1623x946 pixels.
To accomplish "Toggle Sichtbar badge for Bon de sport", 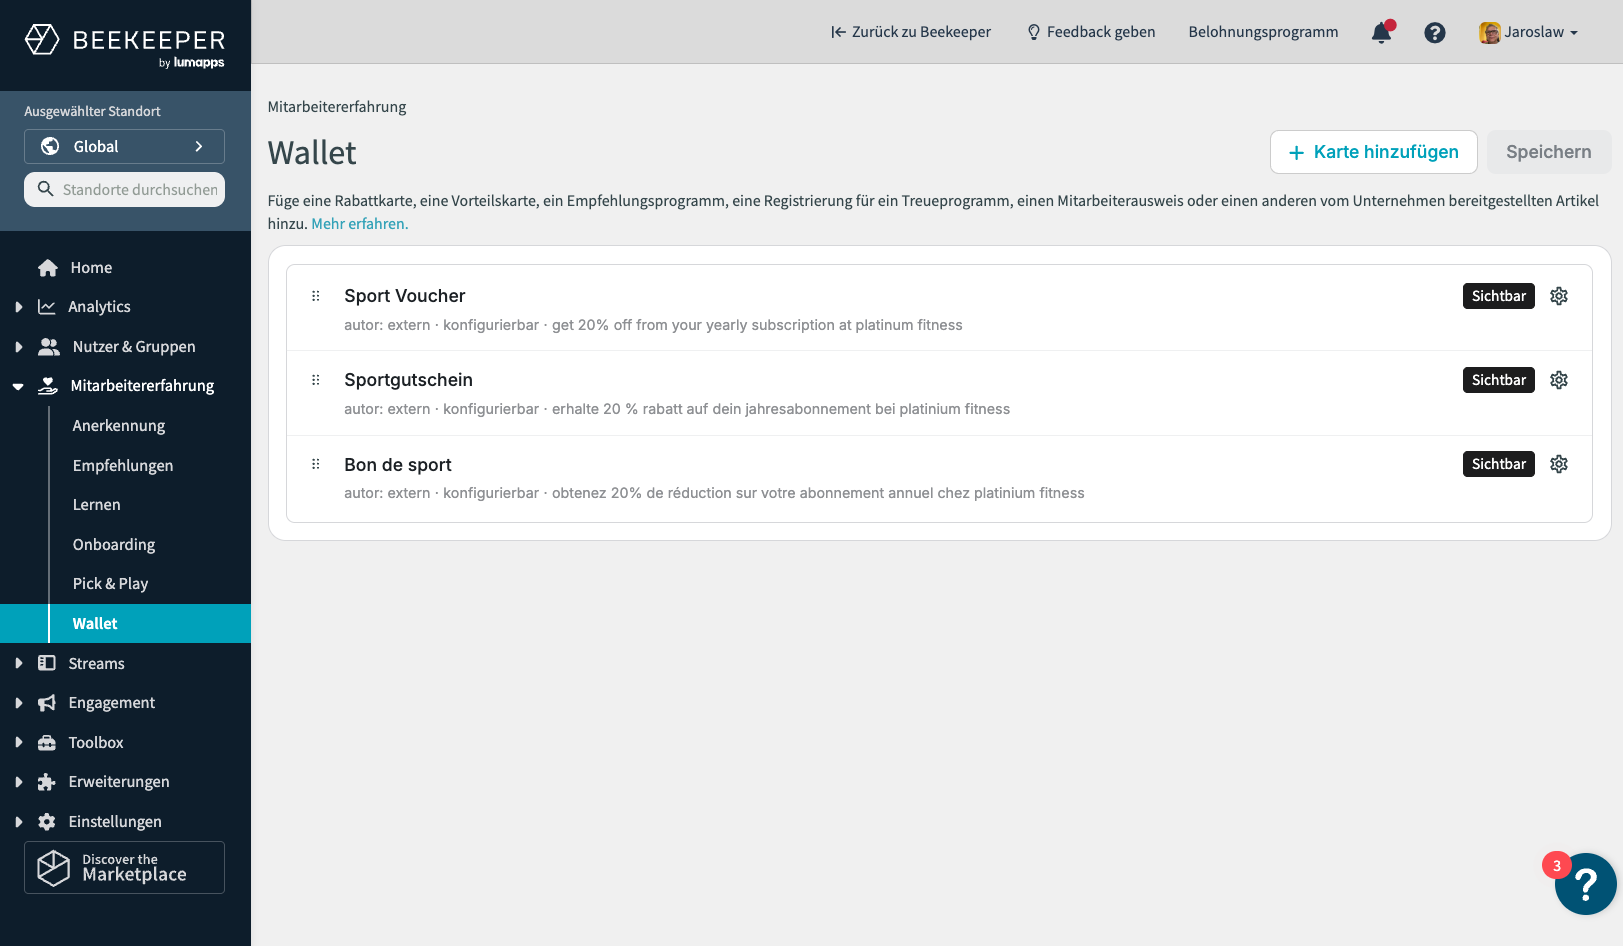I will 1499,464.
